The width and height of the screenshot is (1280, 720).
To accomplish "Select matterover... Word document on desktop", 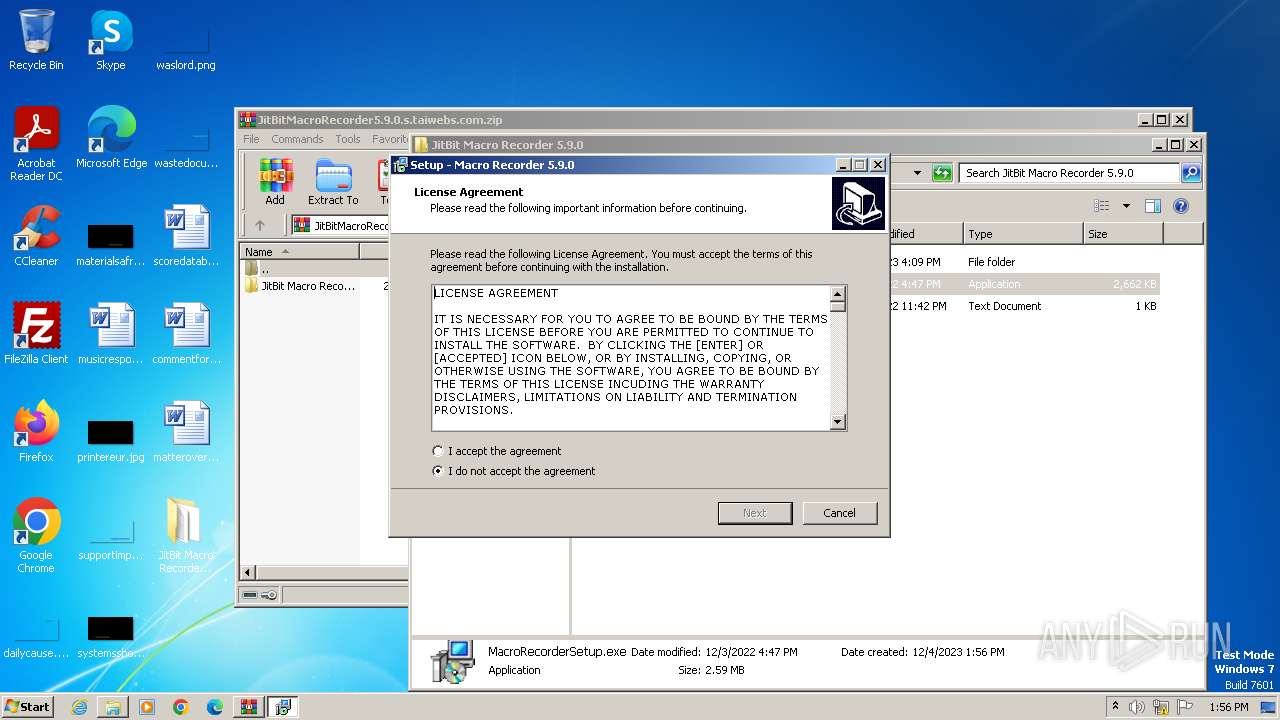I will click(186, 432).
